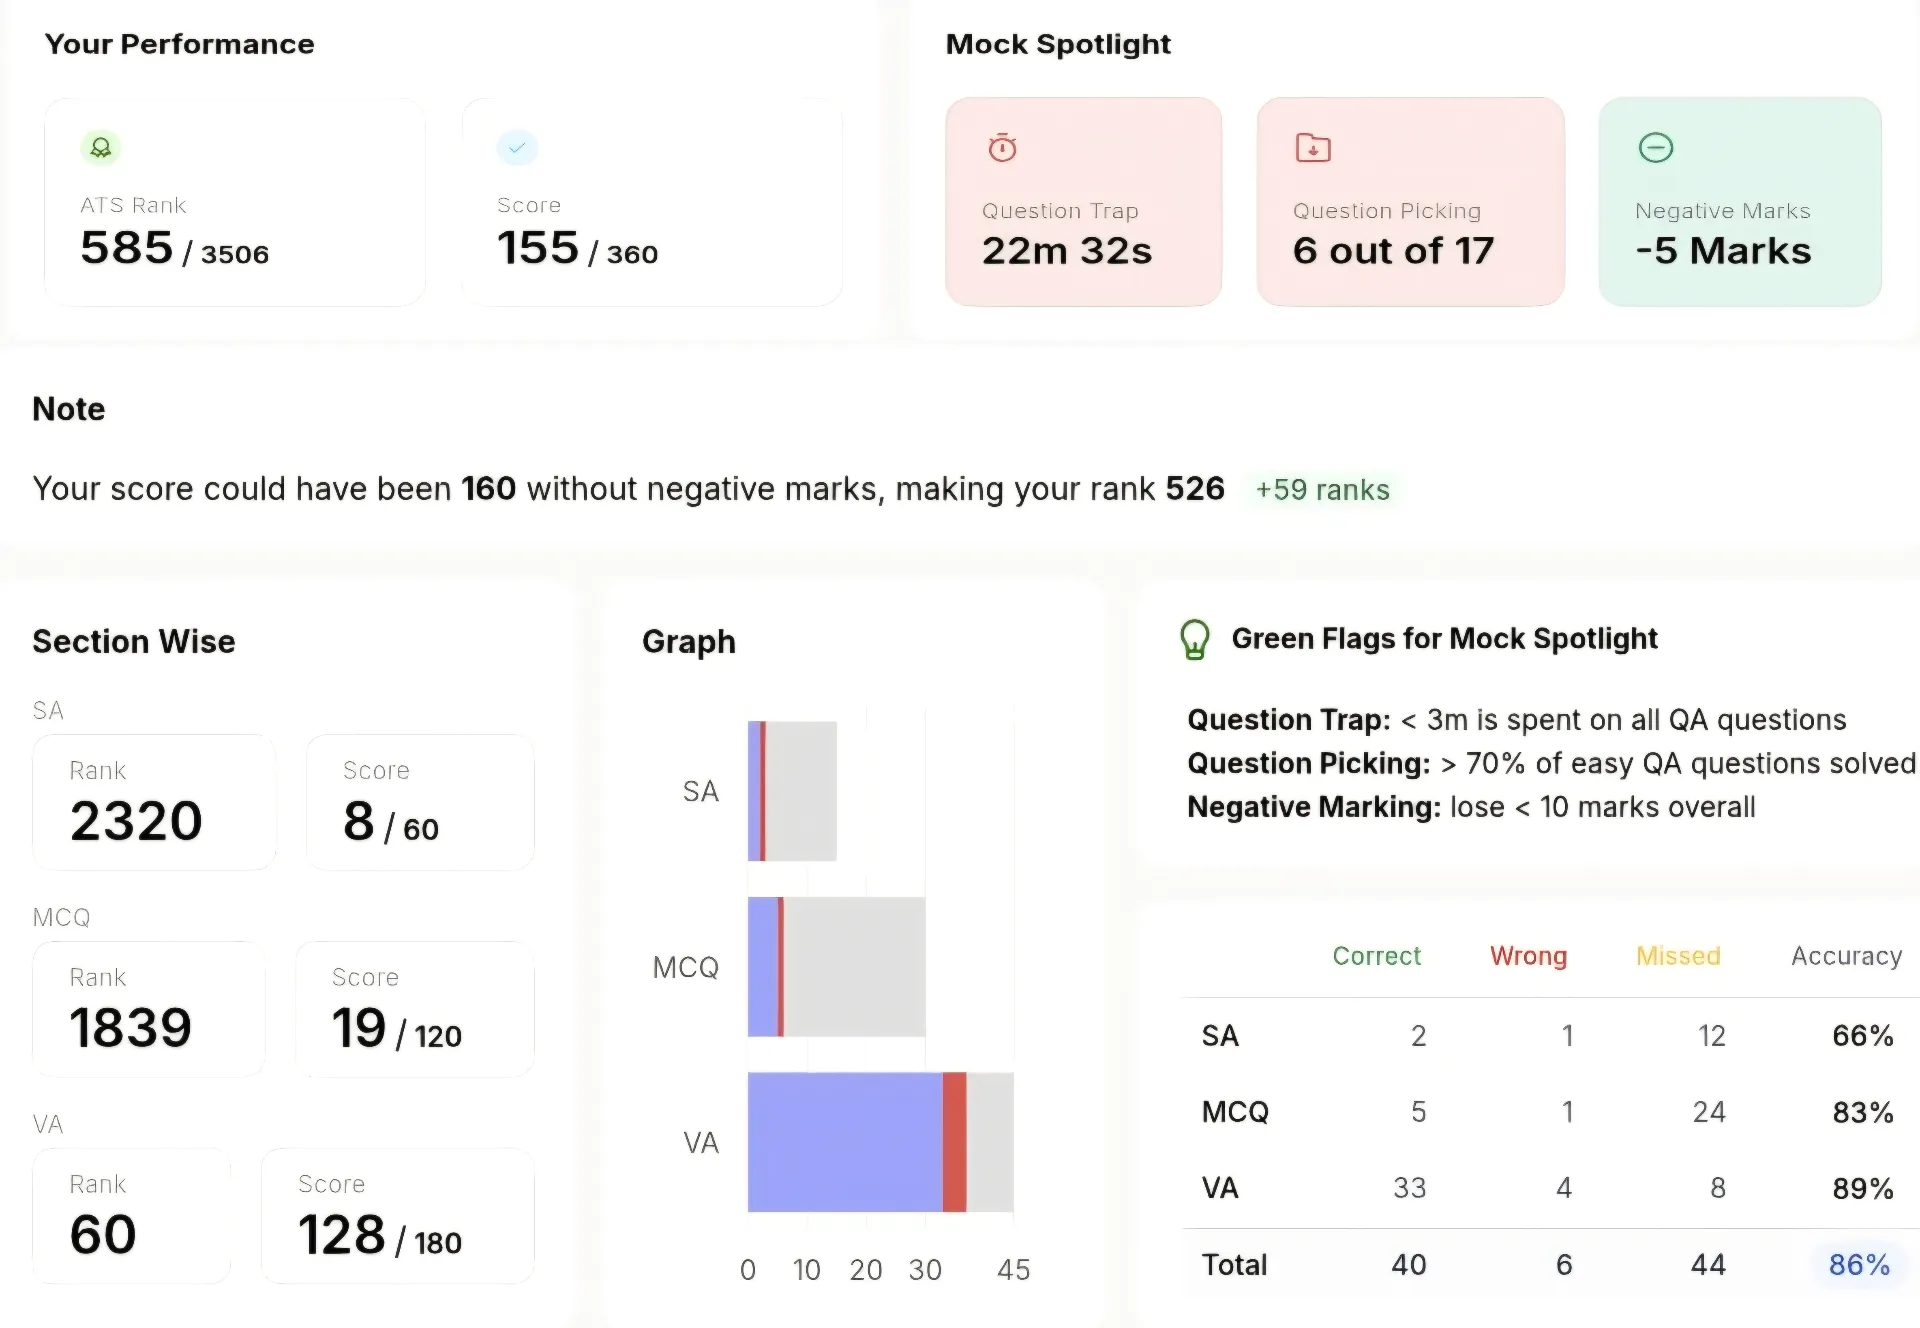1920x1328 pixels.
Task: Click the Question Trap stopwatch icon
Action: click(x=1002, y=148)
